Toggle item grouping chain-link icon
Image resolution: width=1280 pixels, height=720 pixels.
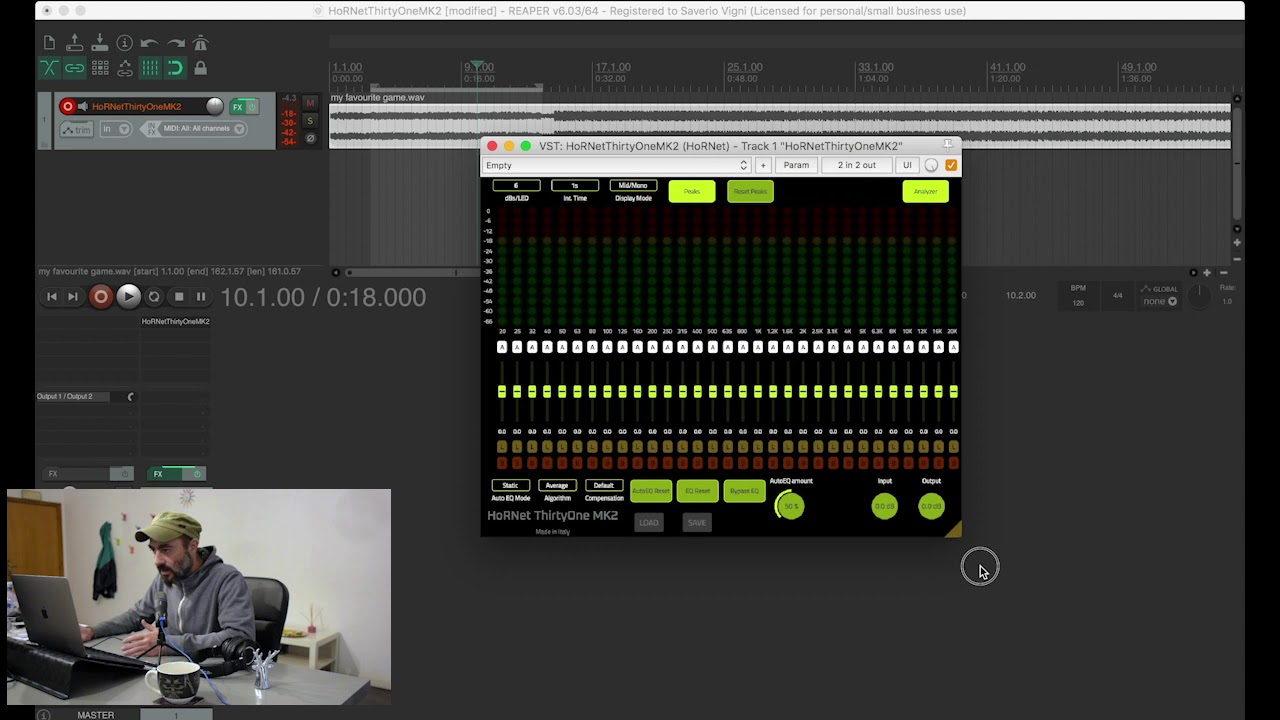[75, 68]
